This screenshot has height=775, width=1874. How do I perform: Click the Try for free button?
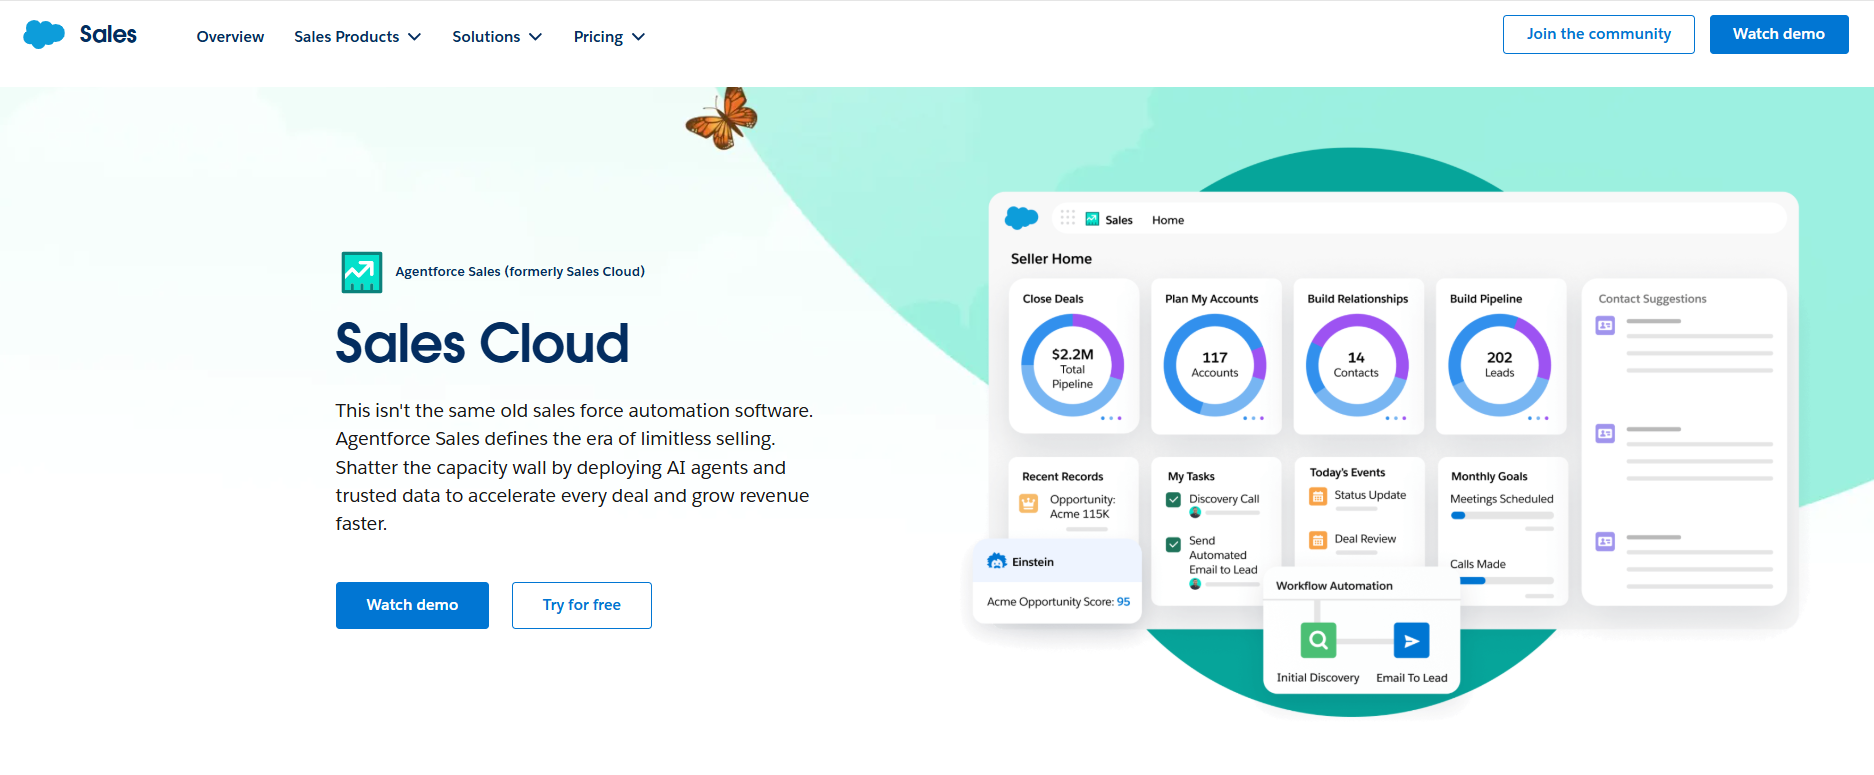coord(581,605)
